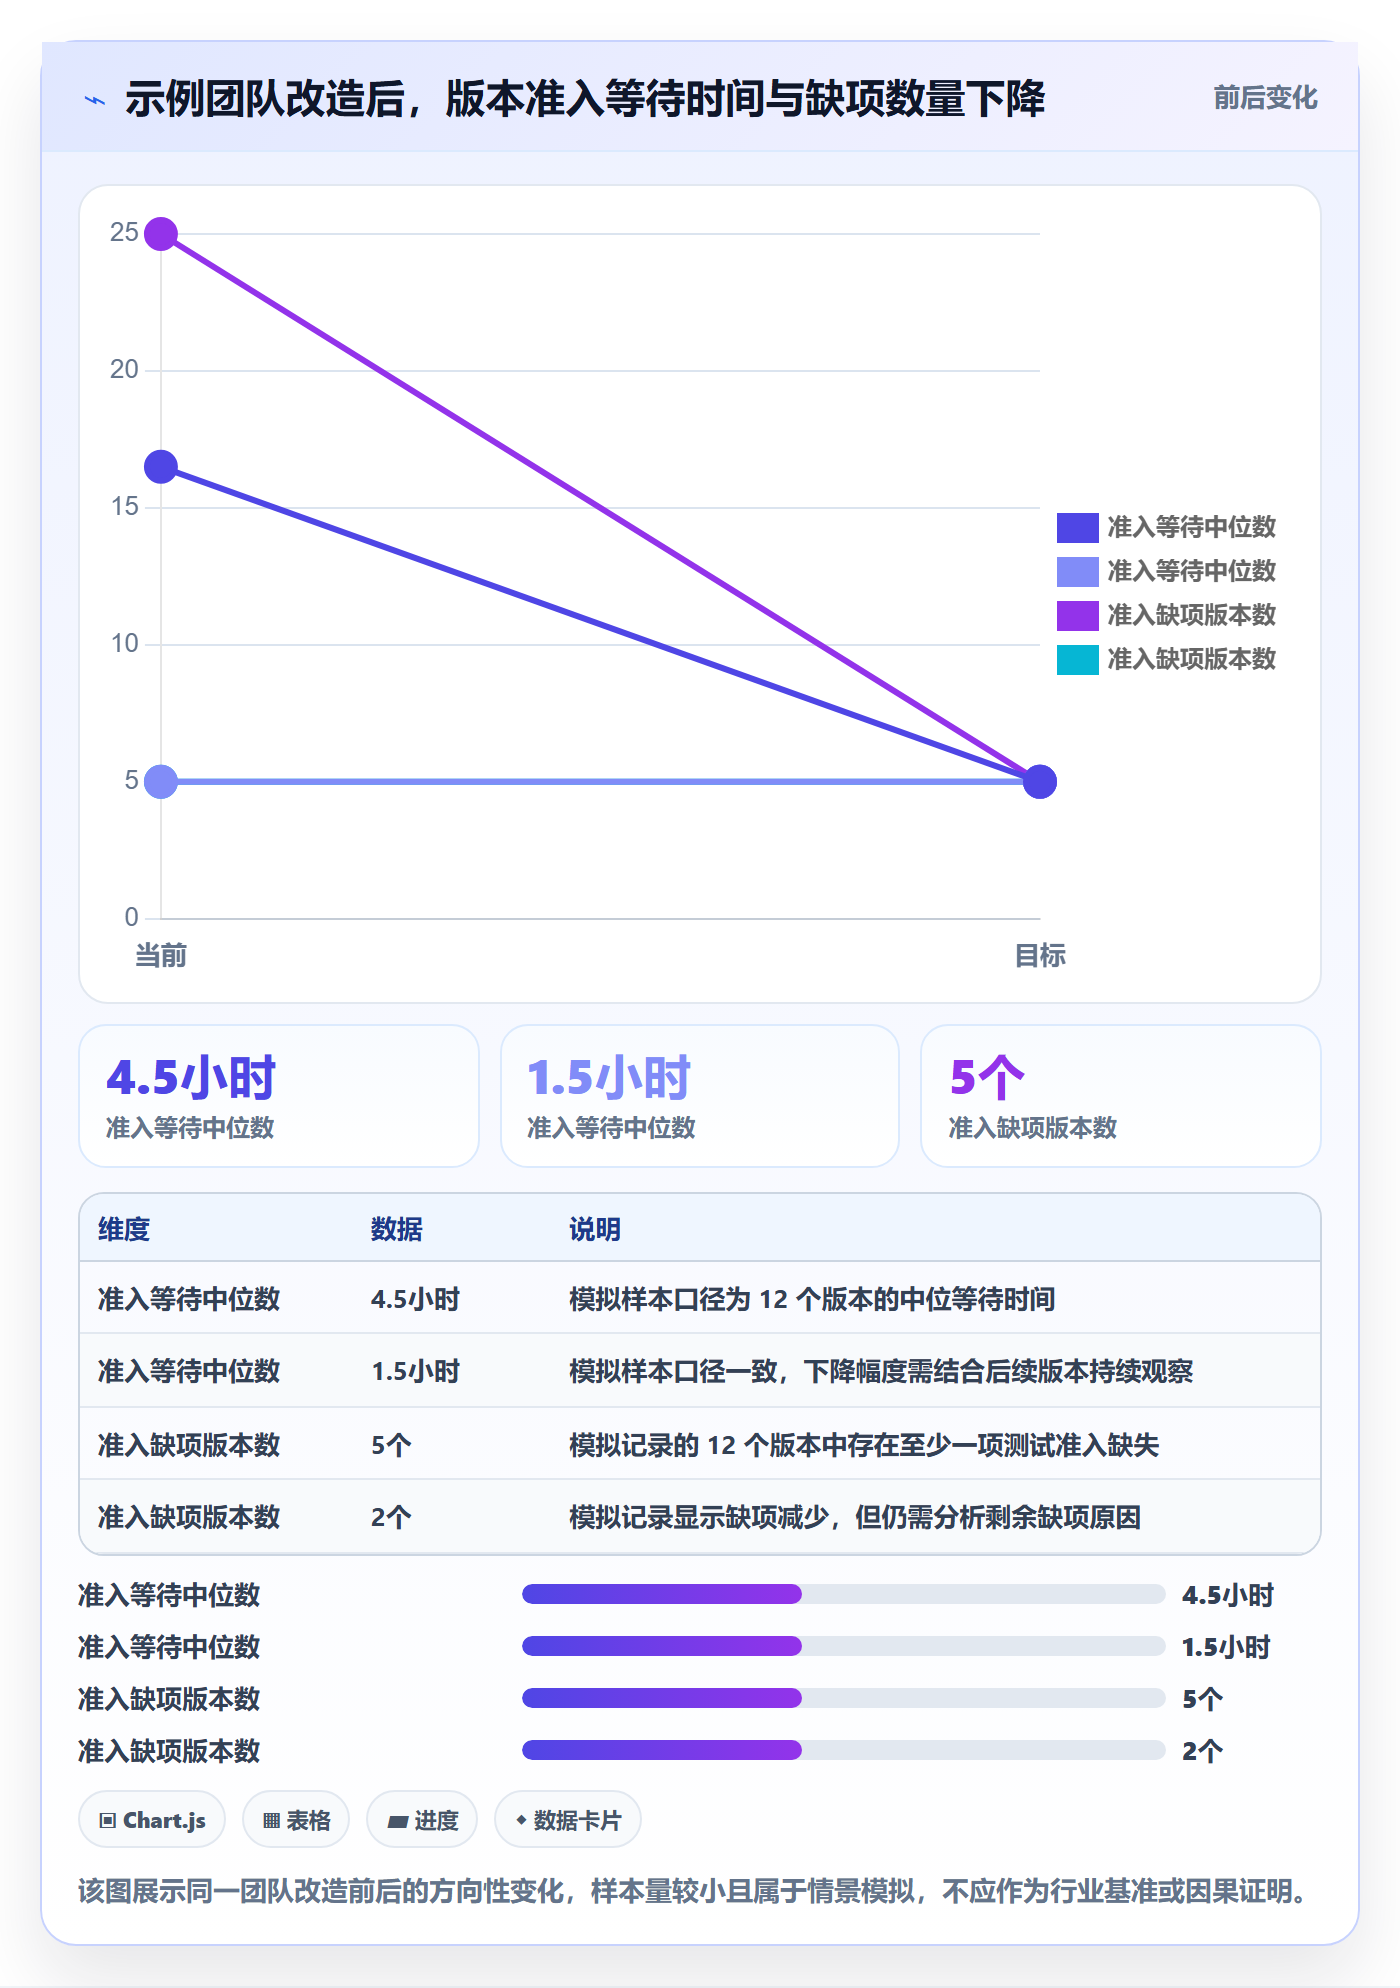Click the light periwinkle legend swatch

(x=1077, y=571)
